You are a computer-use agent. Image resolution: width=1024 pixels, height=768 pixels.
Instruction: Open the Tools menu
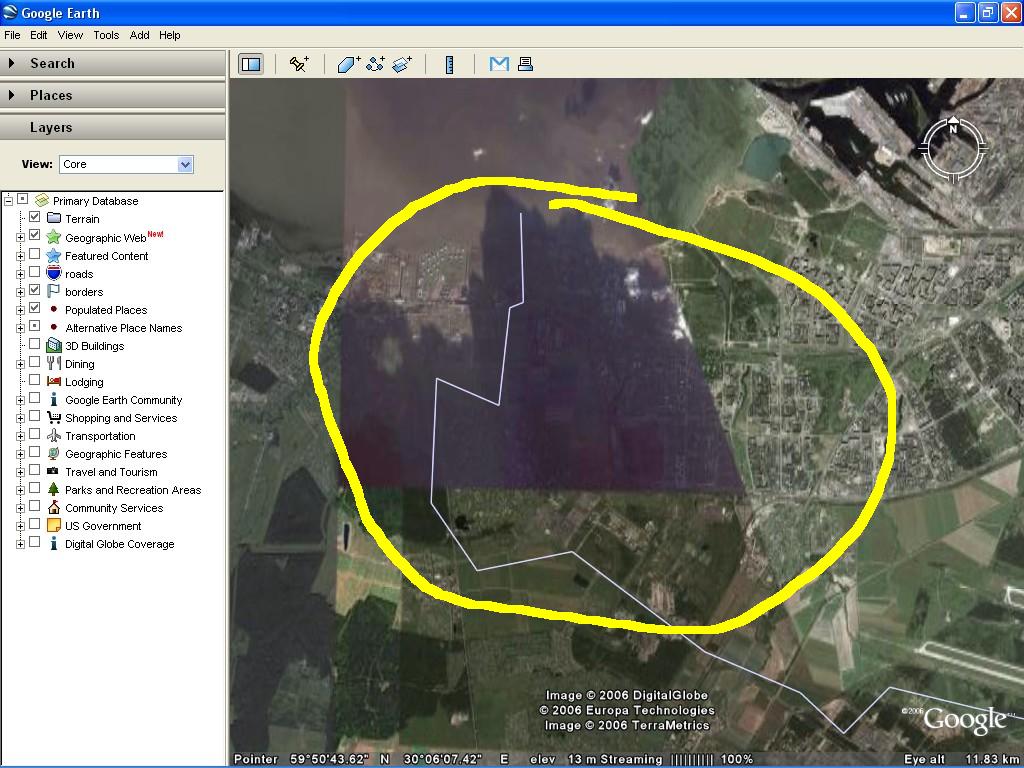click(106, 35)
